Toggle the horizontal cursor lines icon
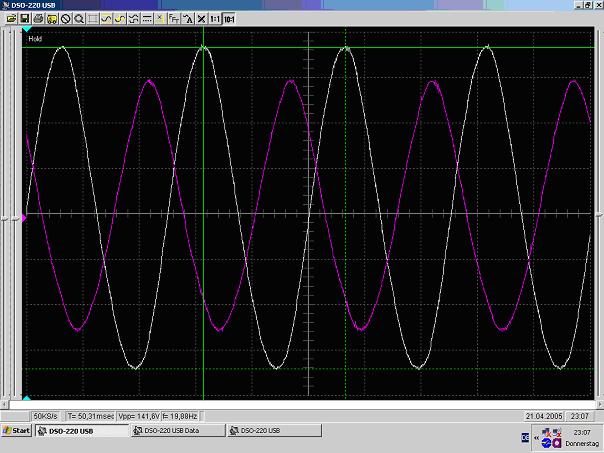 [x=147, y=18]
